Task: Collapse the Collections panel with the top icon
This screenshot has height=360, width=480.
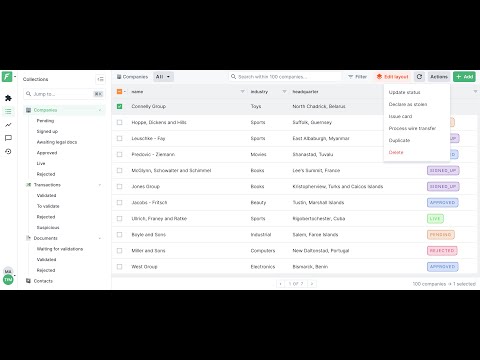Action: pos(100,79)
